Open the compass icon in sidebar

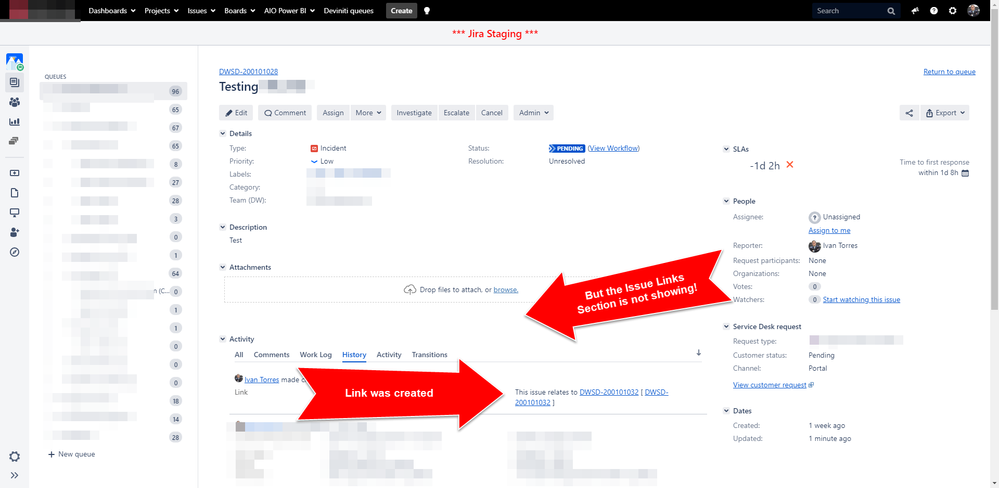[x=14, y=252]
